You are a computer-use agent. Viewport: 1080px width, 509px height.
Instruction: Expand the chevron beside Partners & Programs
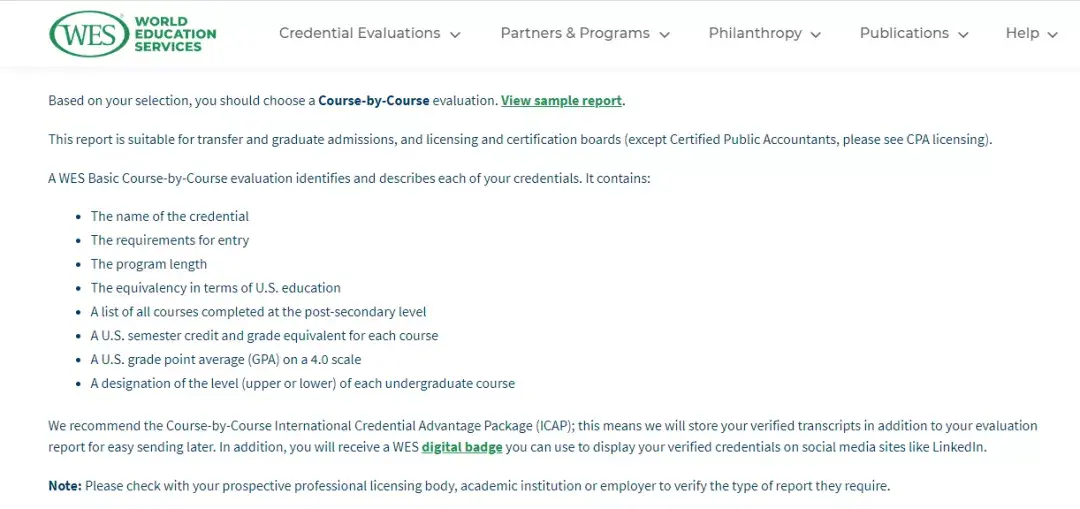pos(665,35)
